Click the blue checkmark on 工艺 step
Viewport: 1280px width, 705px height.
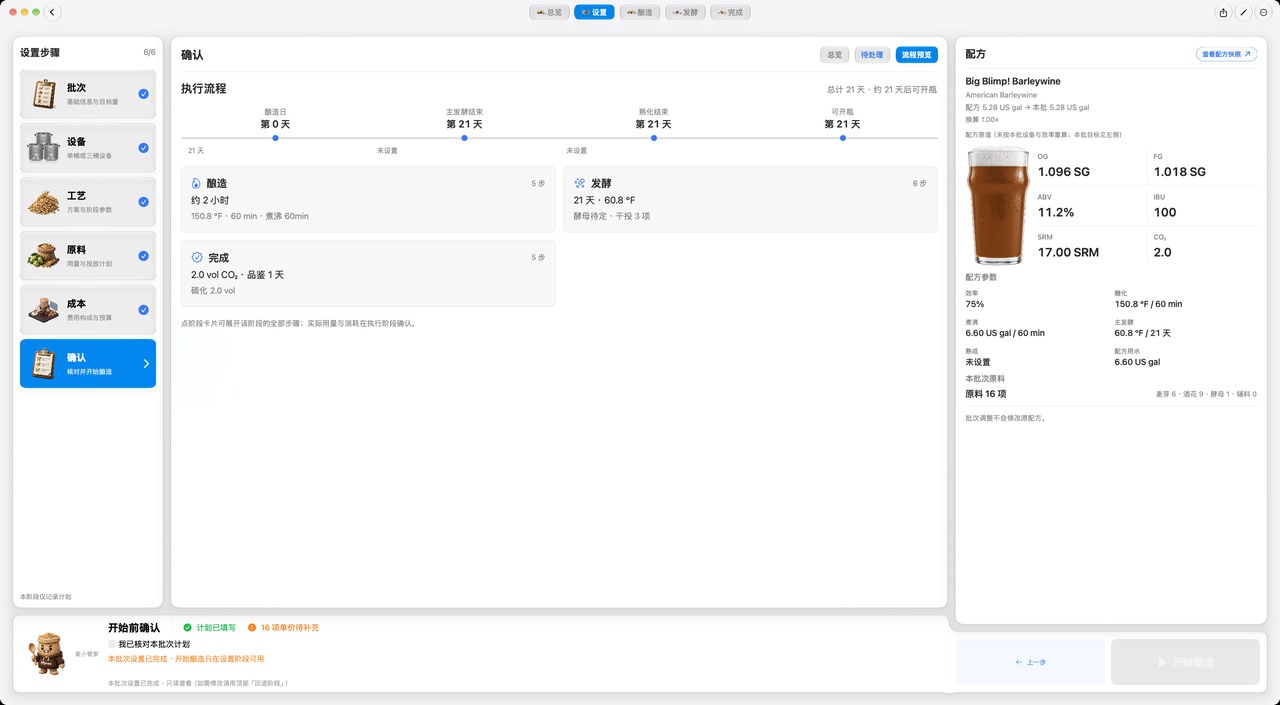click(x=144, y=202)
